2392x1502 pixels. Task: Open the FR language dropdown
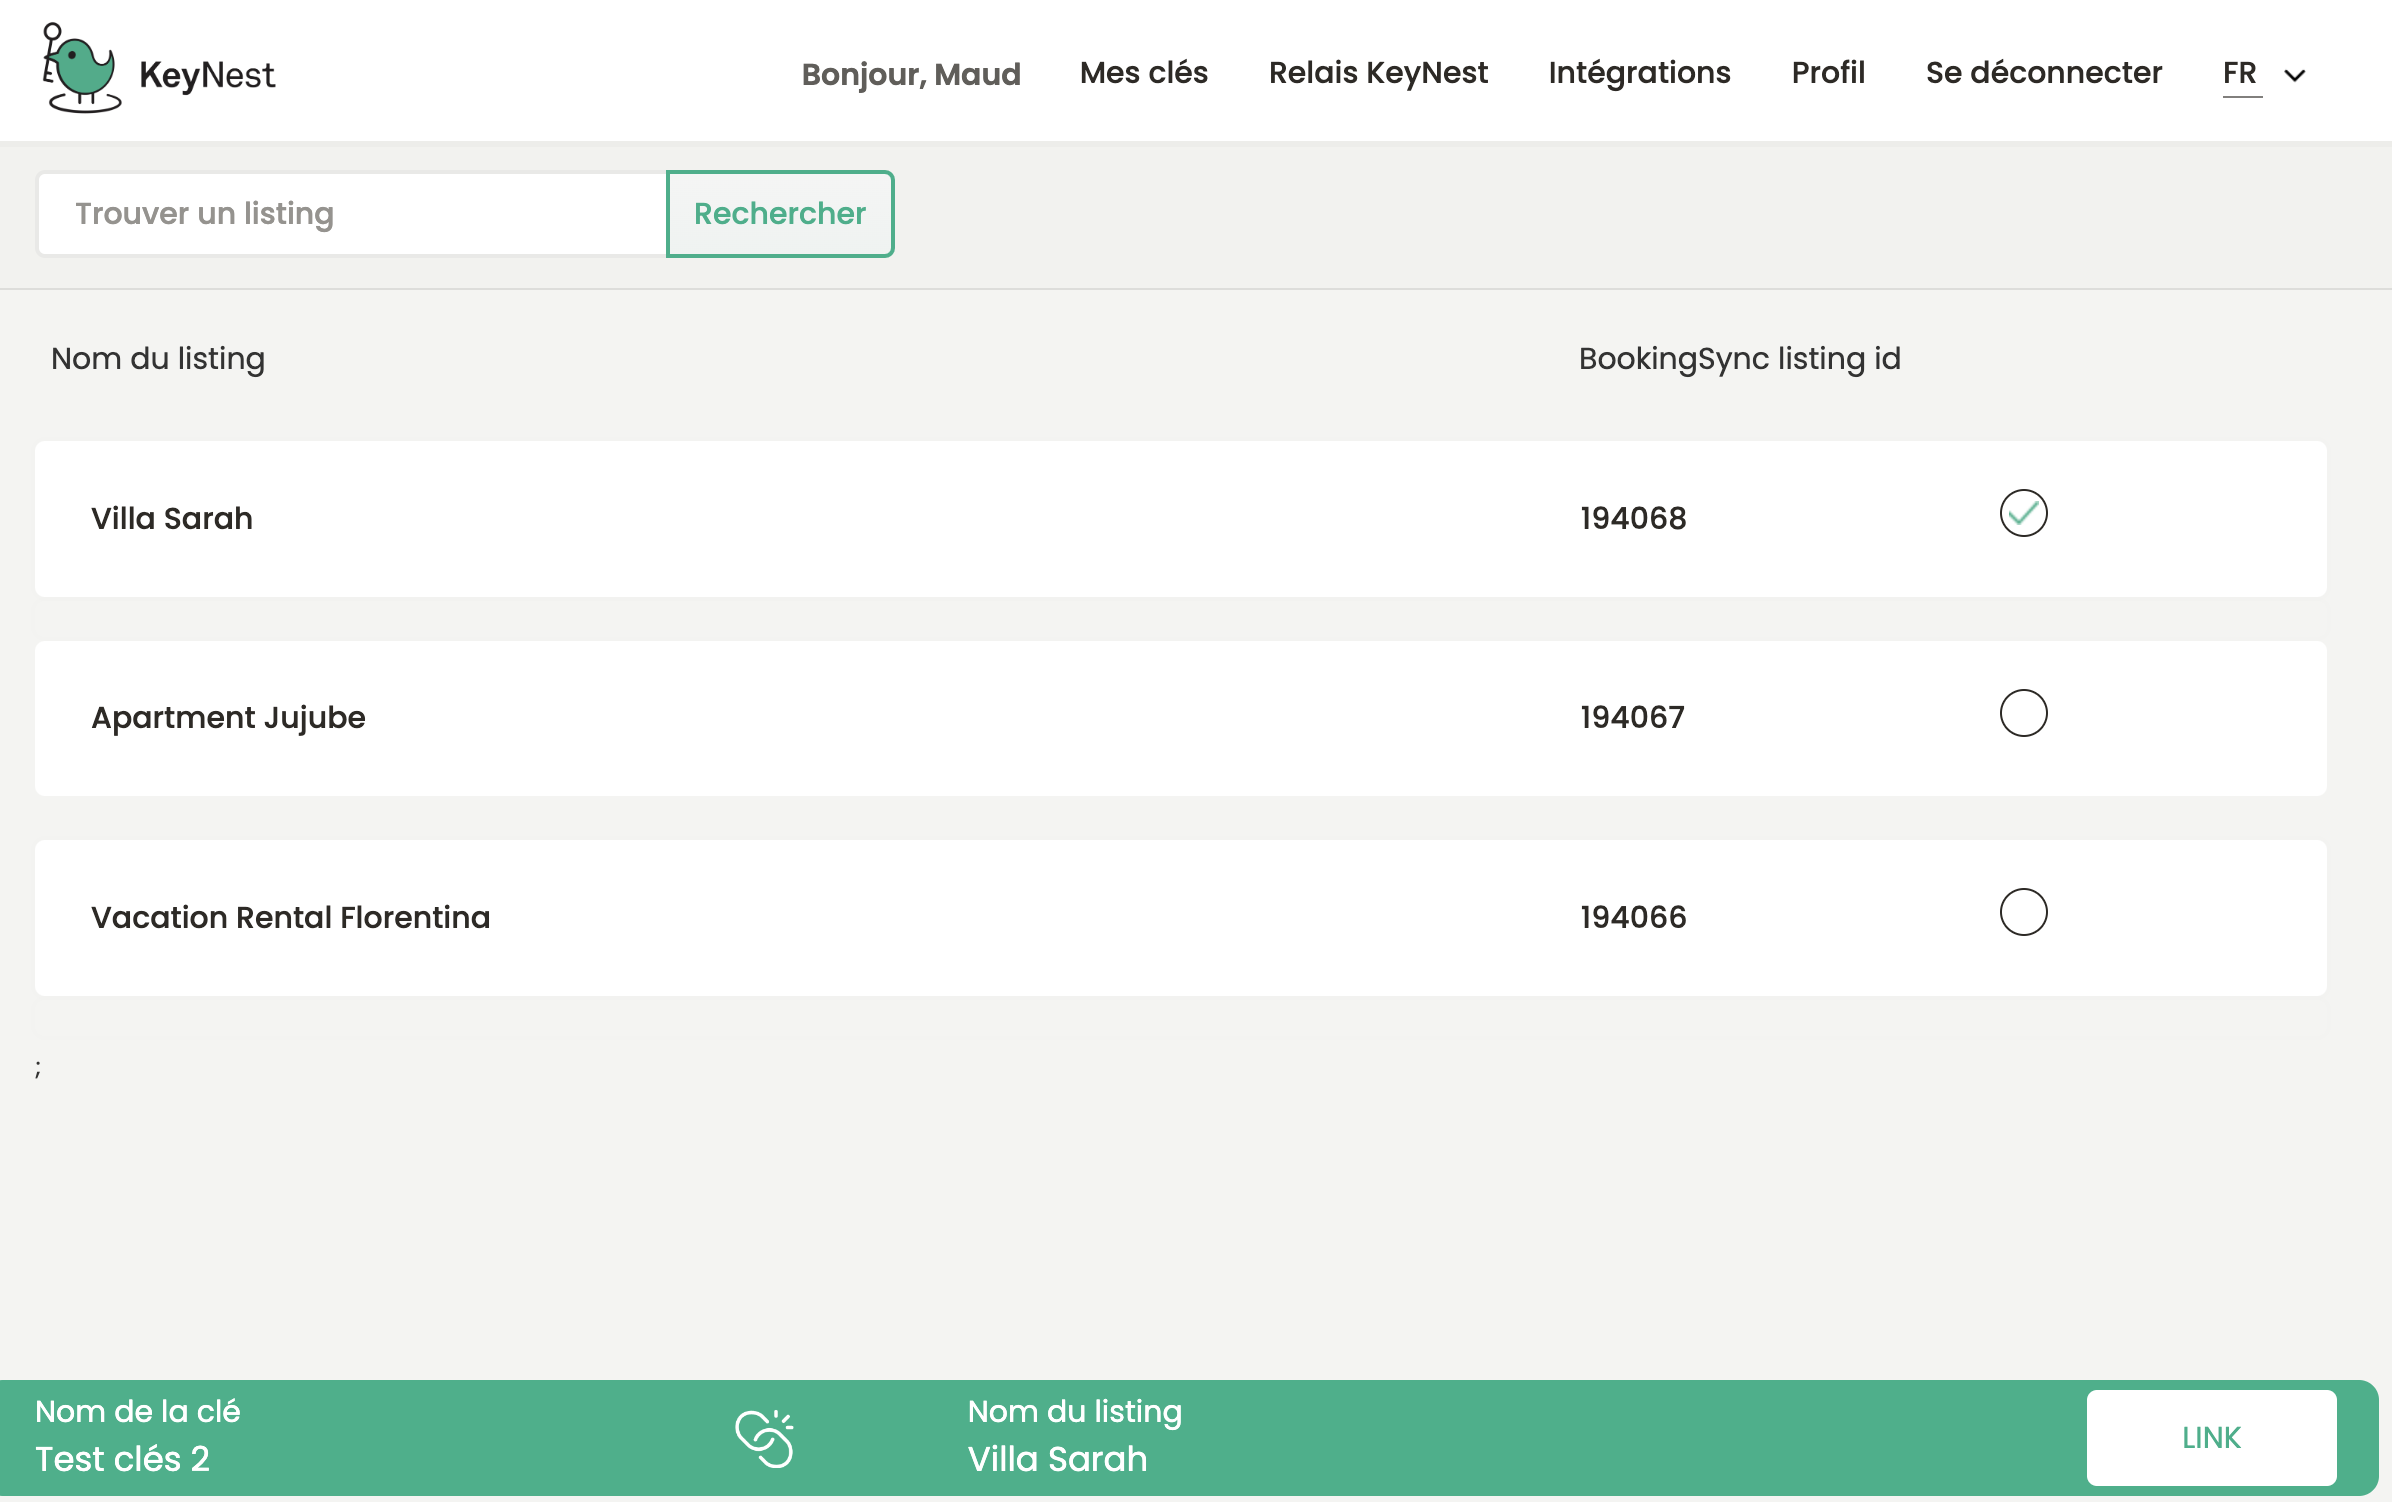tap(2262, 72)
